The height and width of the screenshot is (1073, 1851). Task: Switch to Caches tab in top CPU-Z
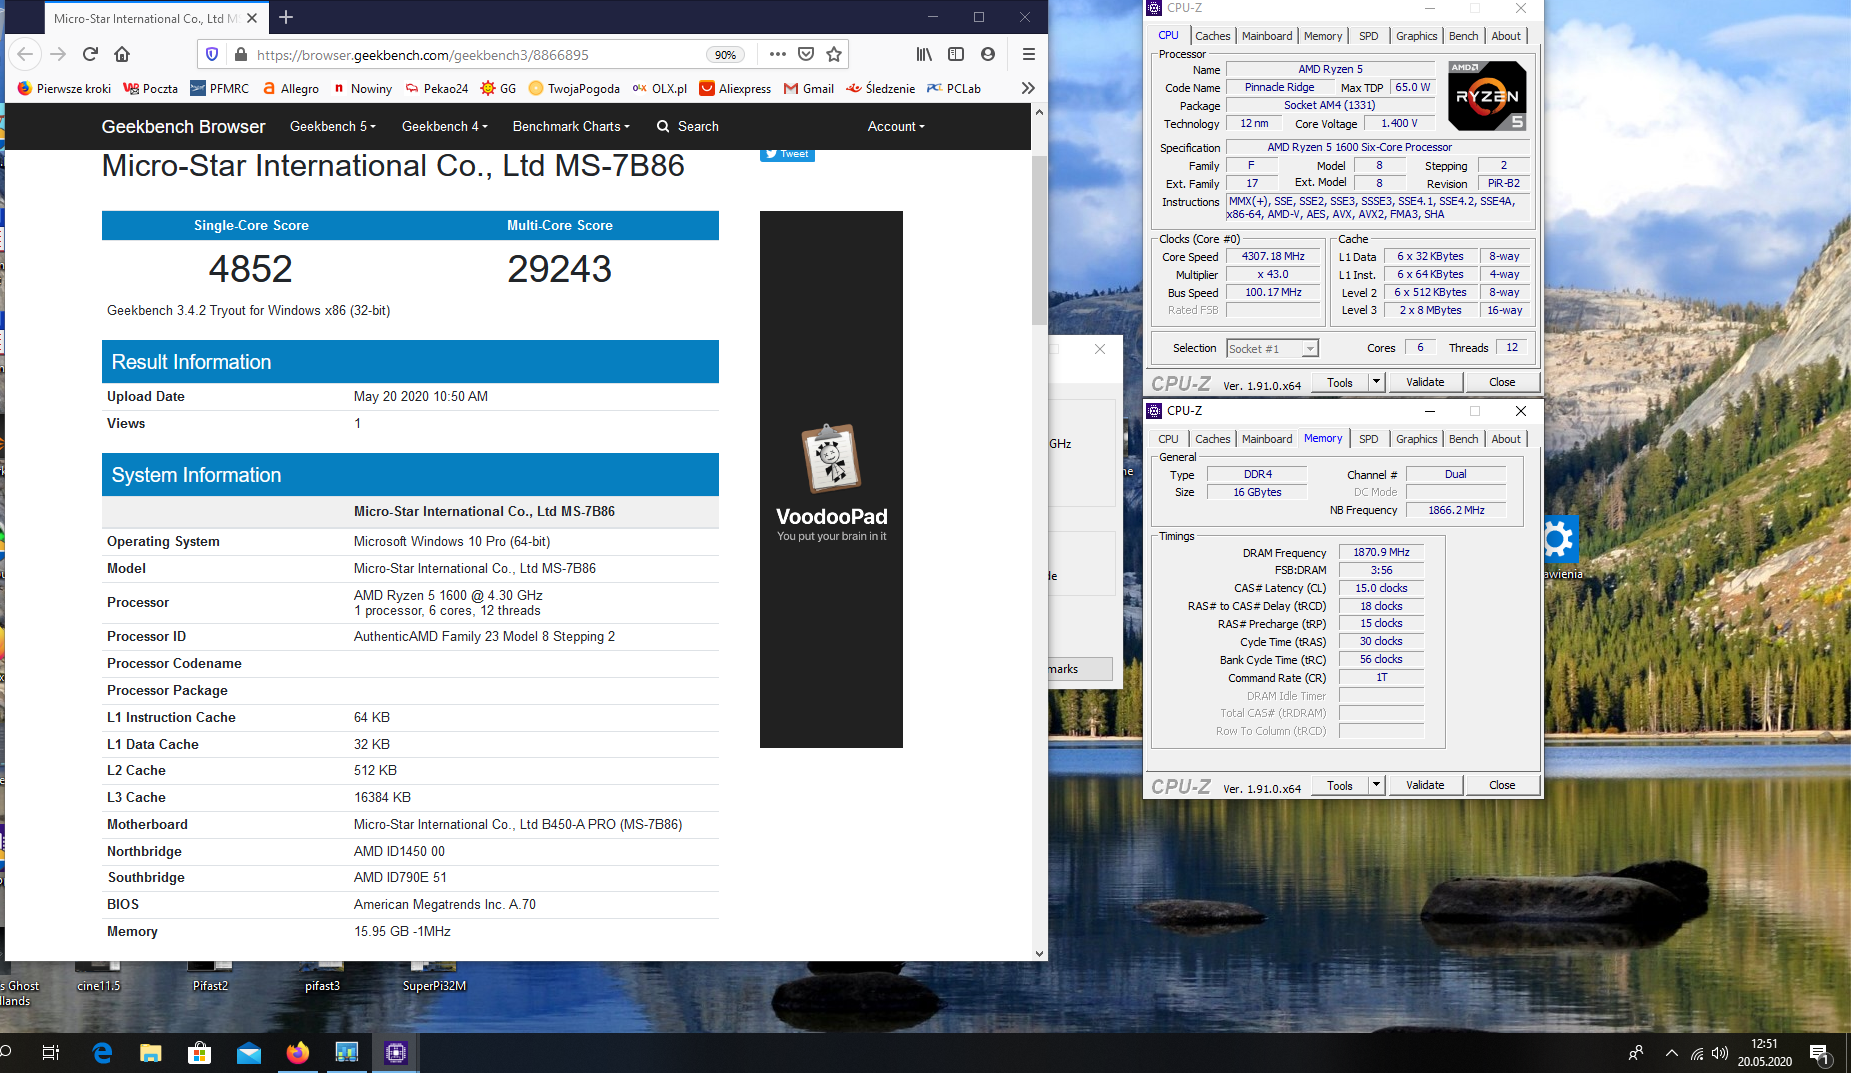coord(1212,36)
